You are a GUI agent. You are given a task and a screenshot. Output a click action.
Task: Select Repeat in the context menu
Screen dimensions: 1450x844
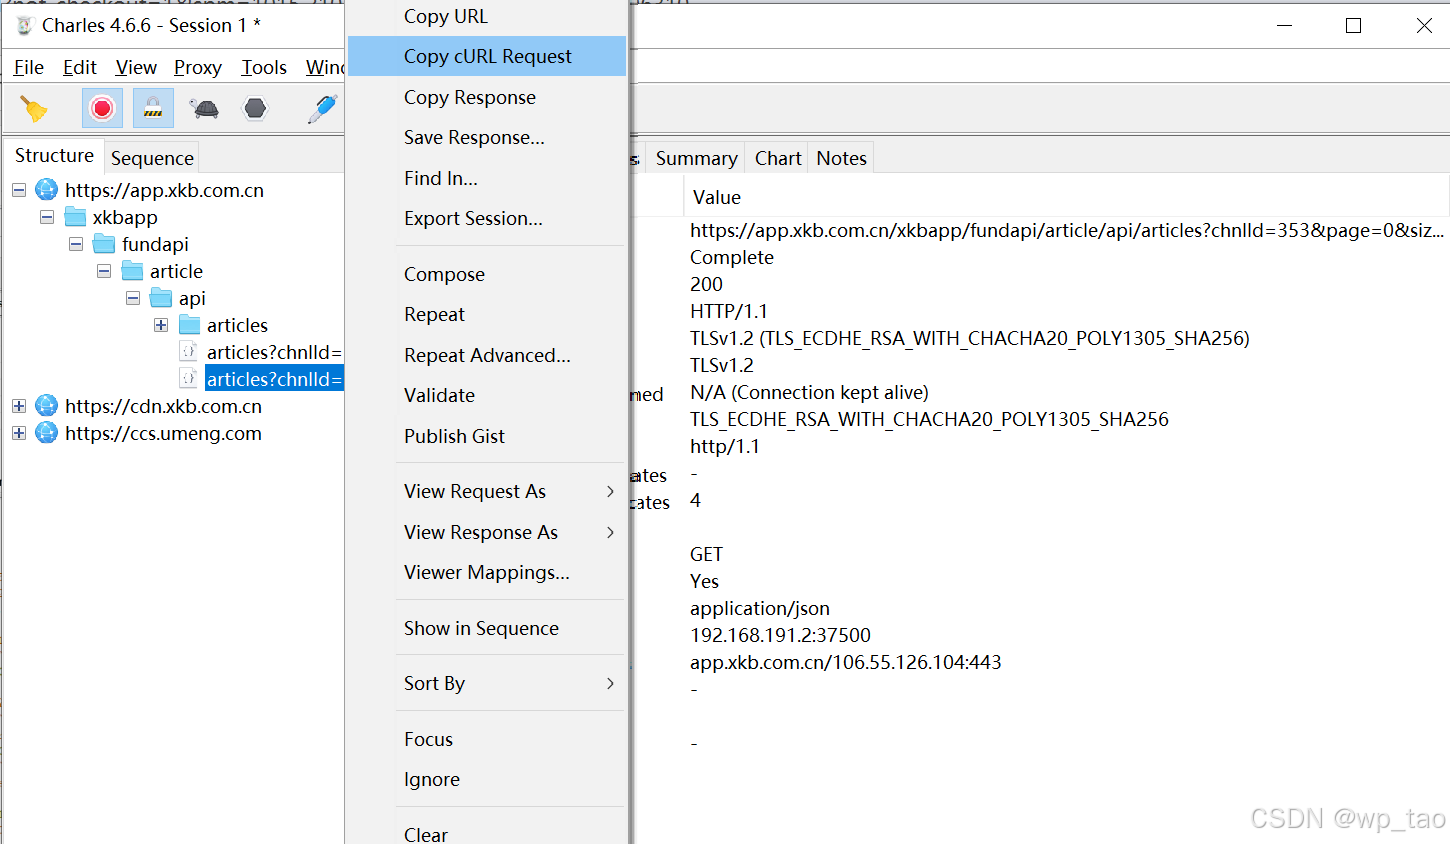click(487, 314)
